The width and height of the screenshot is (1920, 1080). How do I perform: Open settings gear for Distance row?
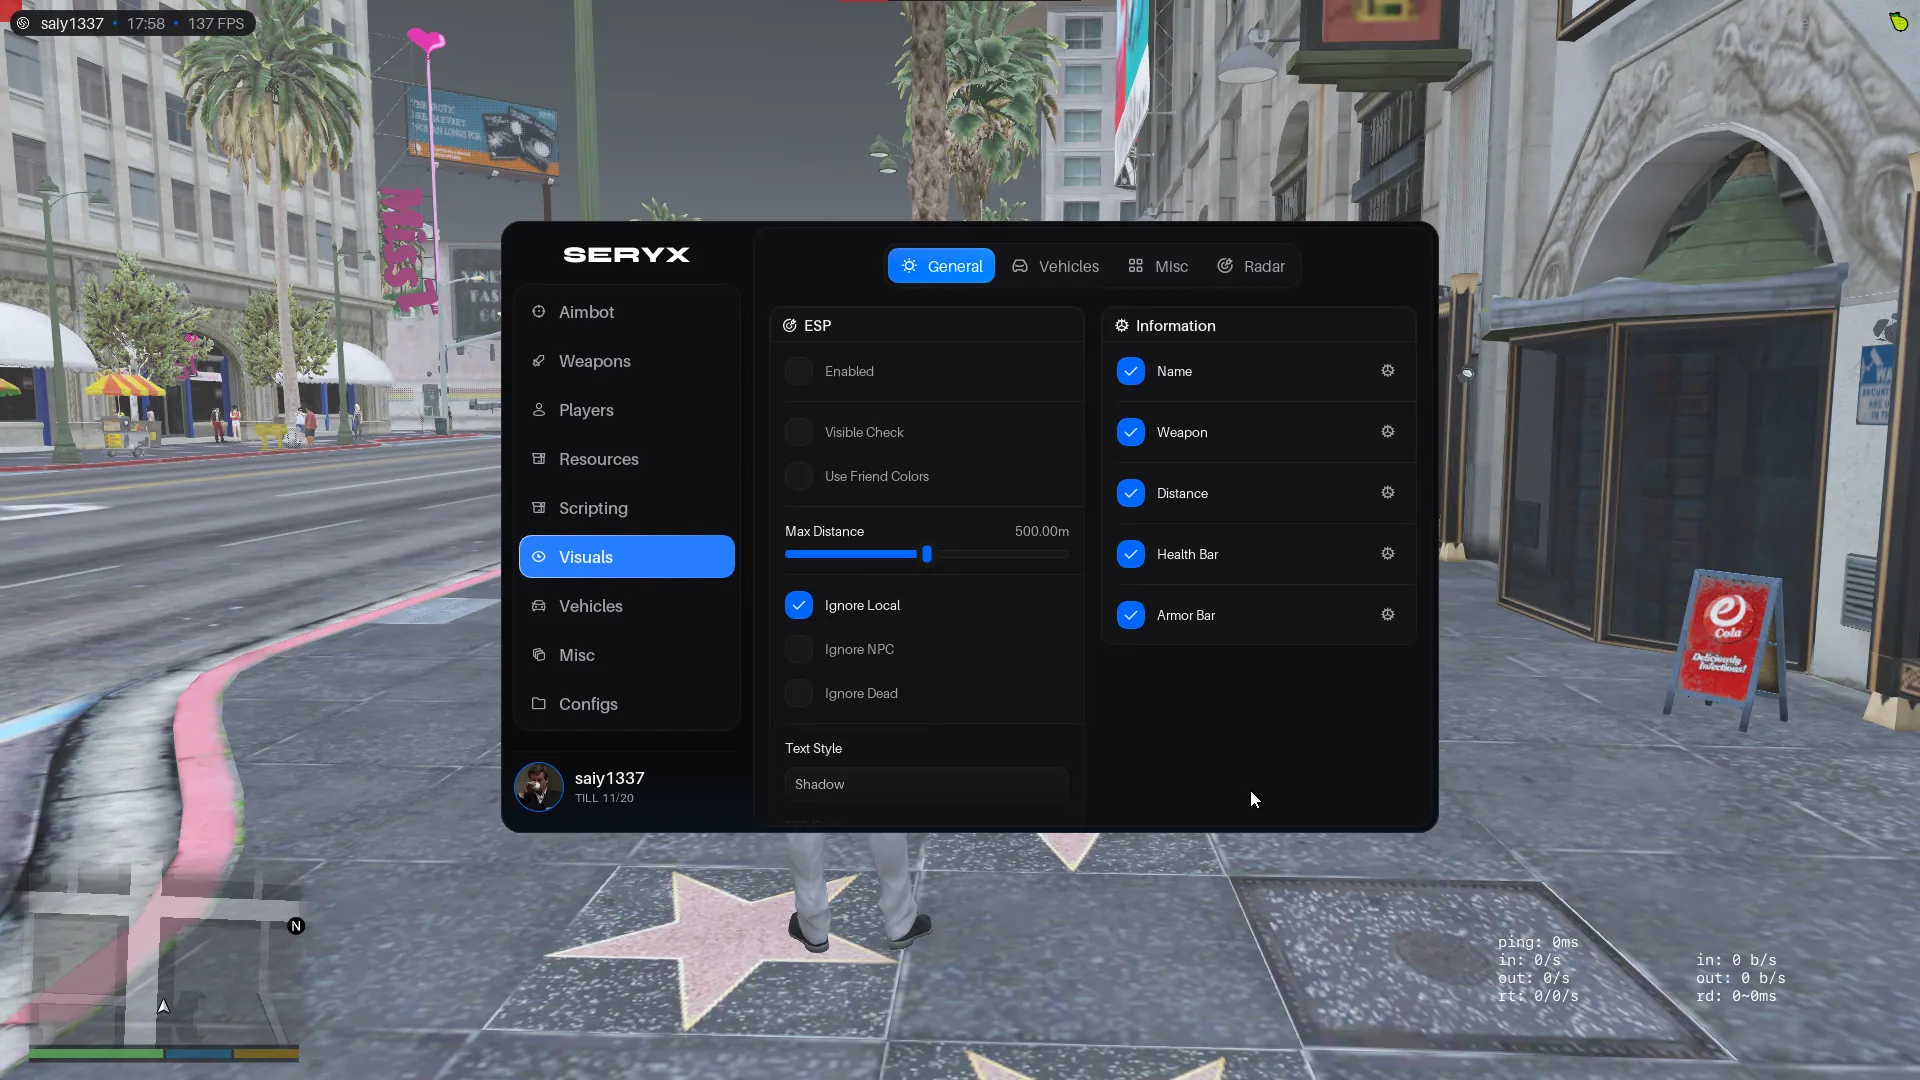1388,493
